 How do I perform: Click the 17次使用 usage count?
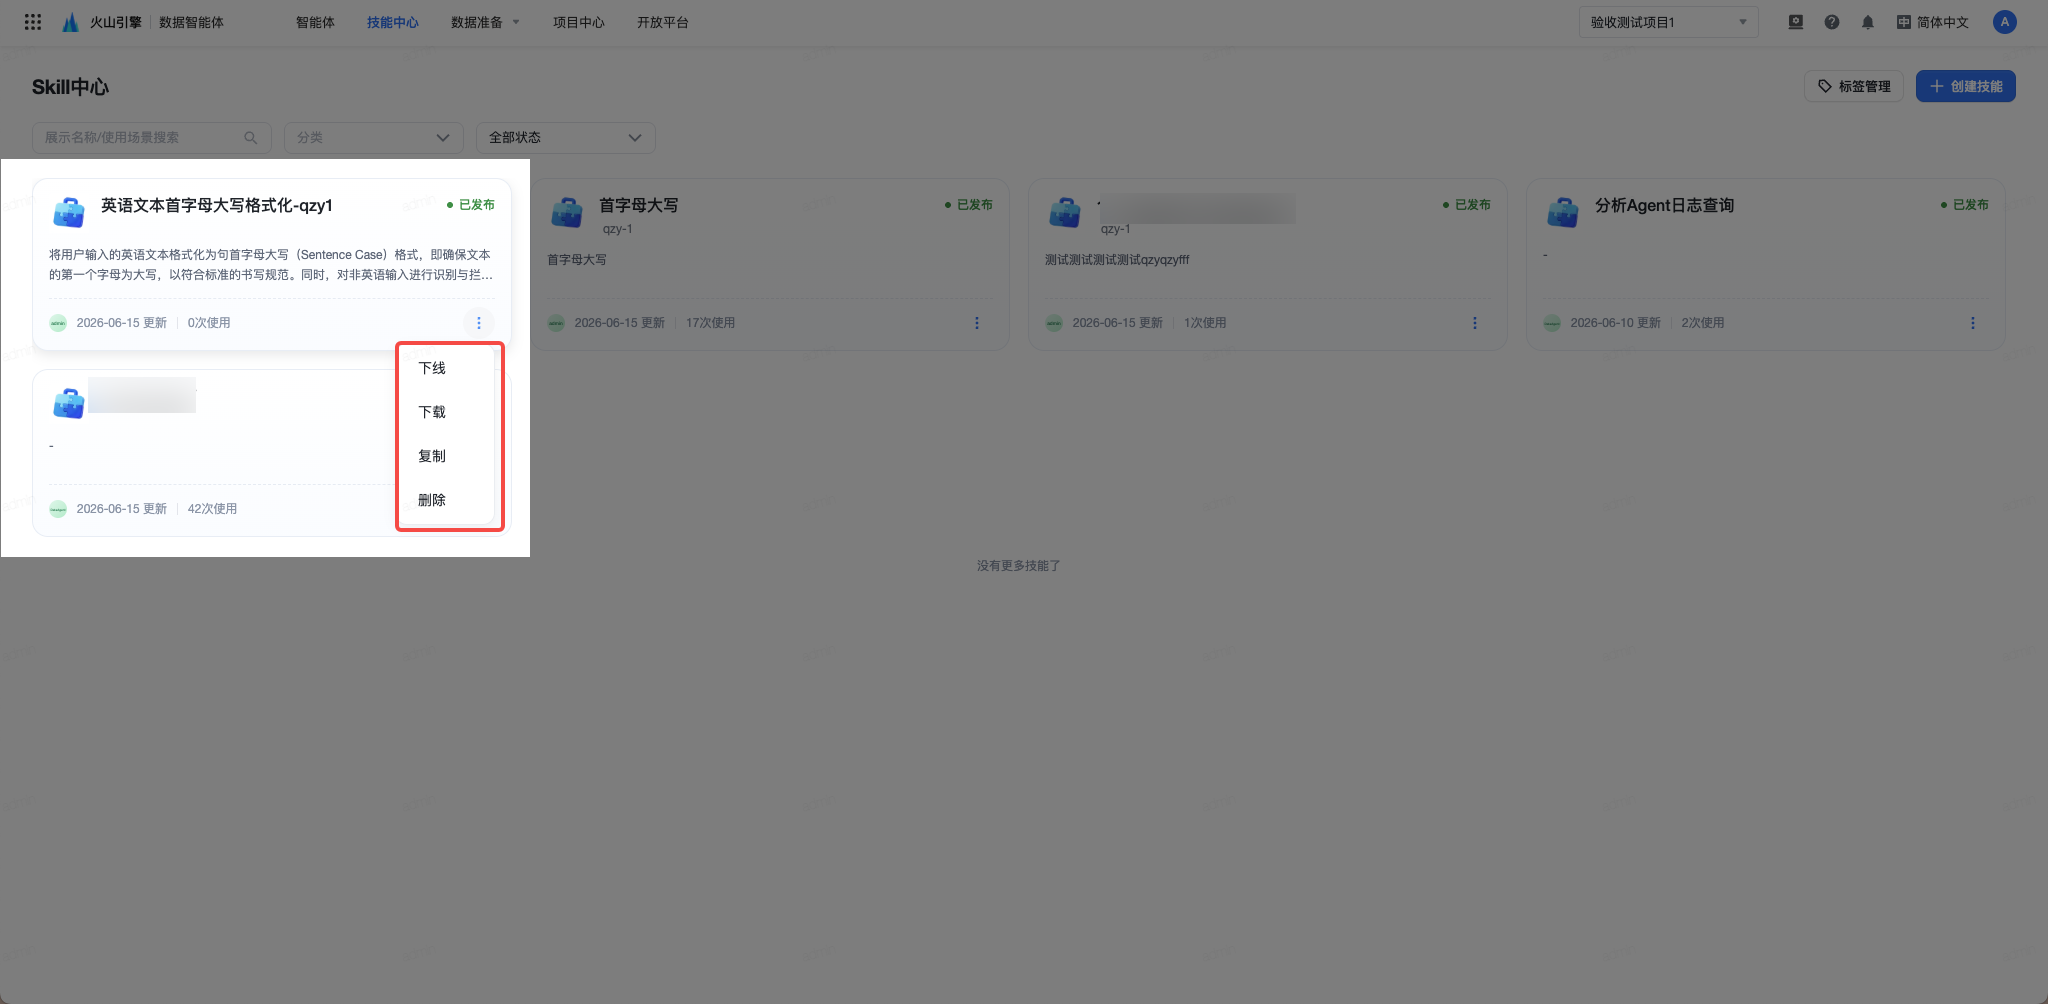[710, 323]
